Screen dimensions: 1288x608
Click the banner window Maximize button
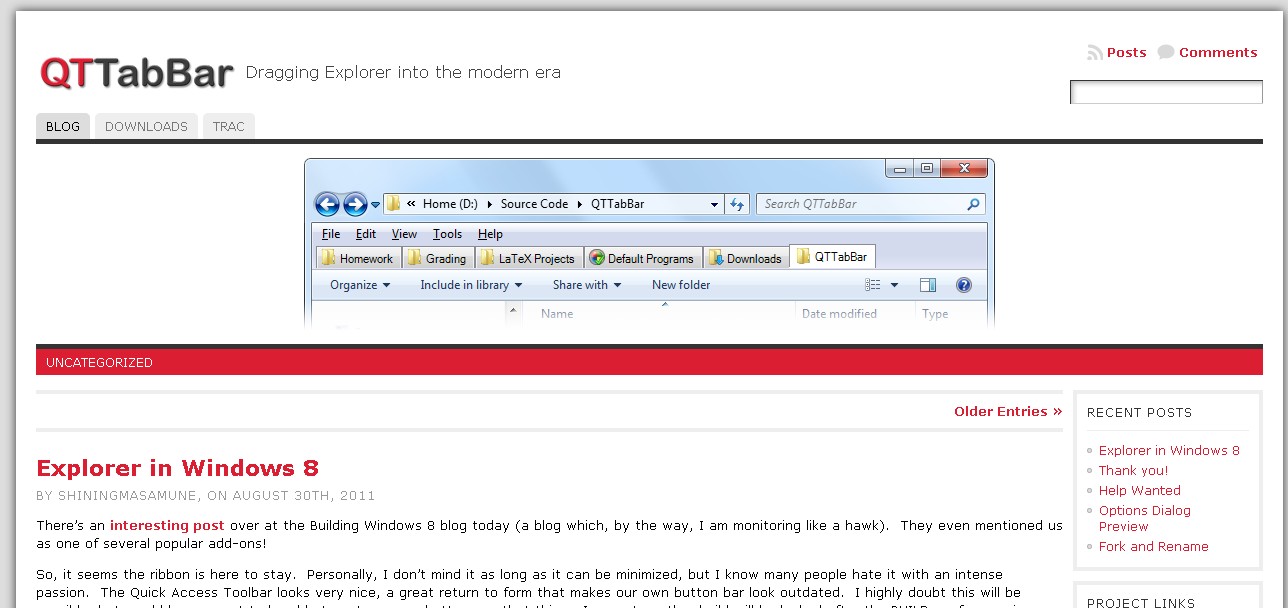pos(927,168)
